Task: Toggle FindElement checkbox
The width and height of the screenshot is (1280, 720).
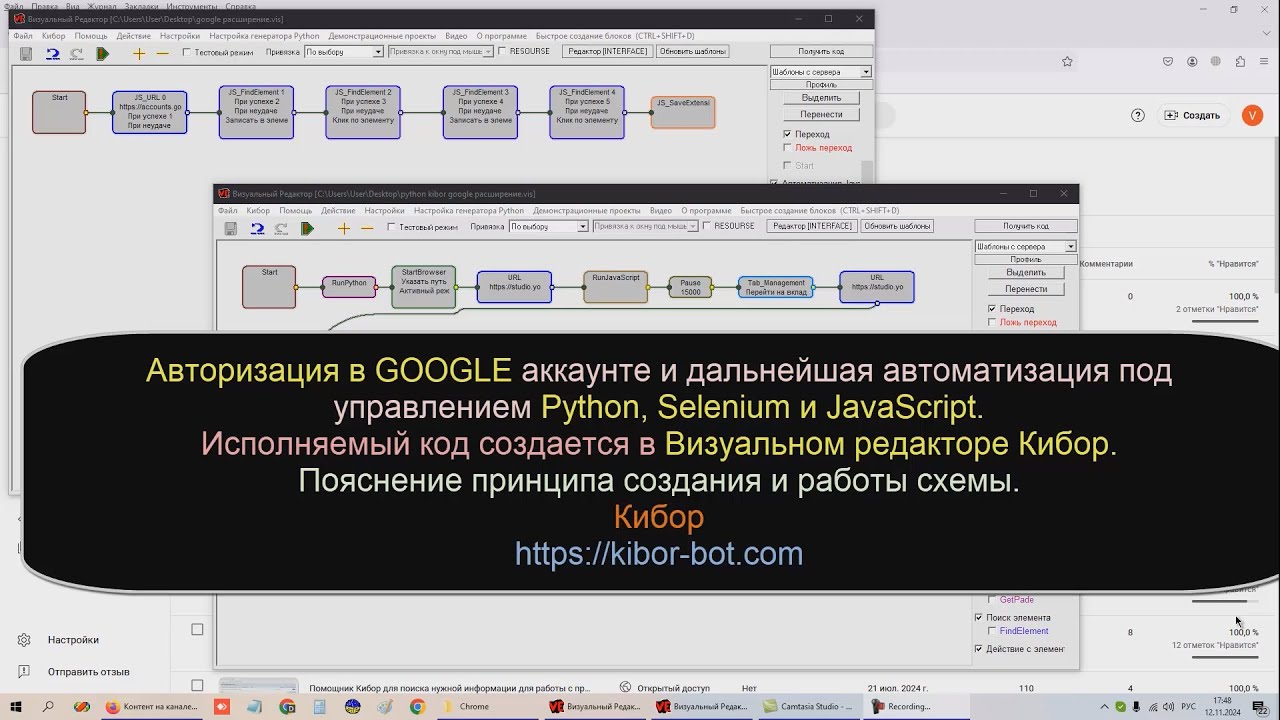Action: [x=992, y=632]
